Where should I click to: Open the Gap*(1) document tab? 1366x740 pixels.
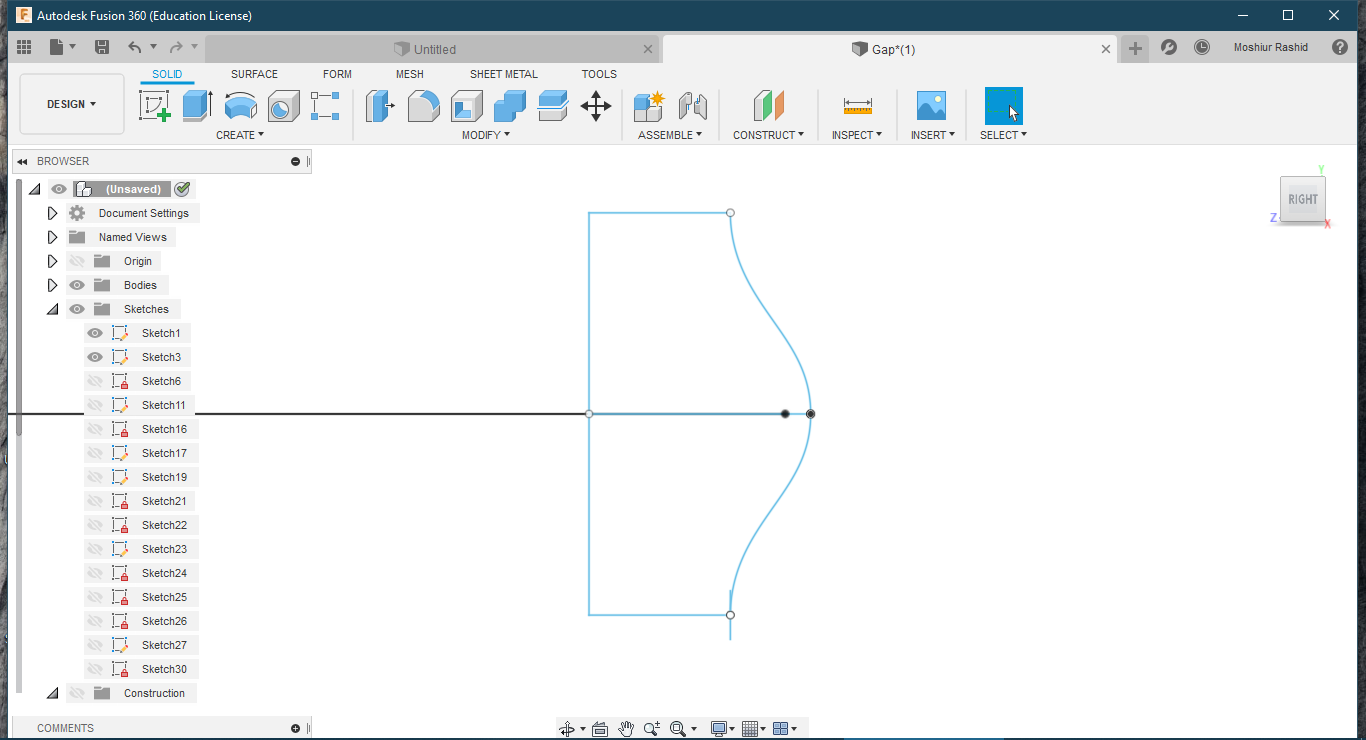[884, 48]
